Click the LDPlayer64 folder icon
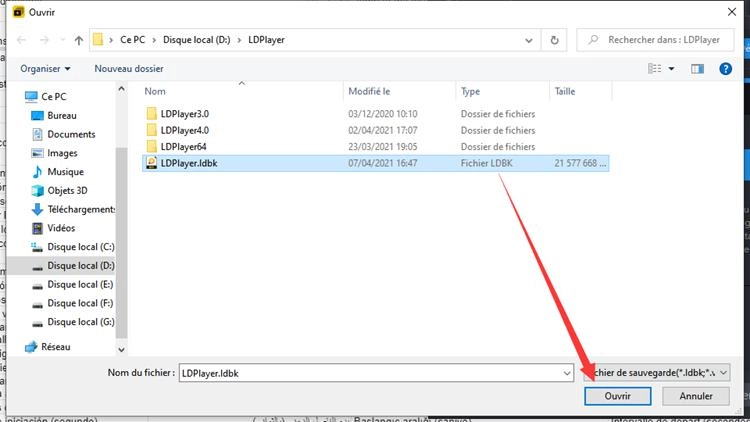The width and height of the screenshot is (750, 422). click(152, 146)
